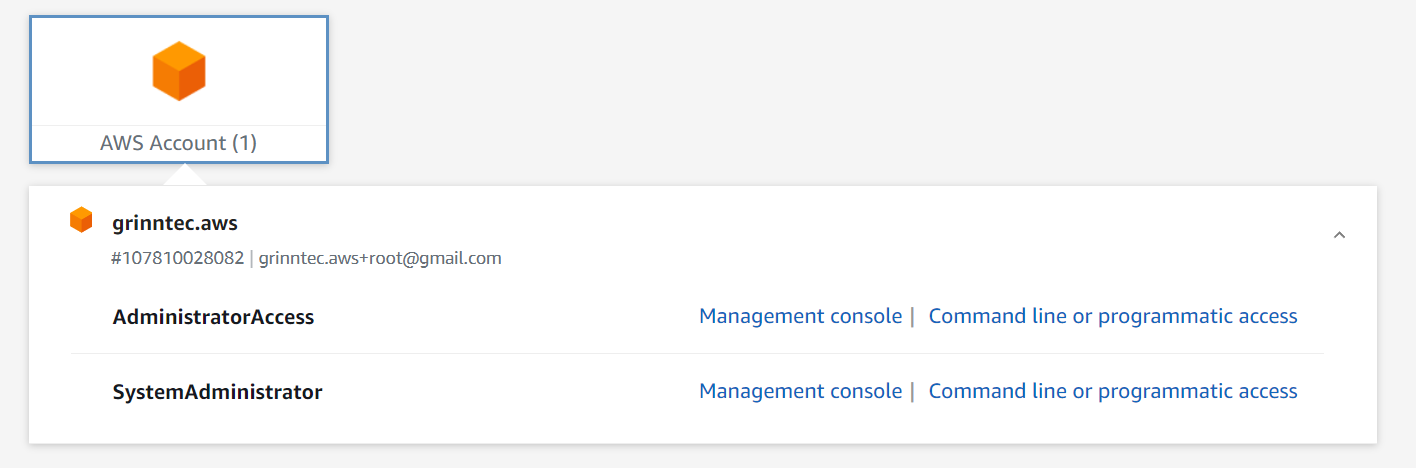The width and height of the screenshot is (1416, 468).
Task: Open Management console for AdministratorAccess
Action: [x=800, y=316]
